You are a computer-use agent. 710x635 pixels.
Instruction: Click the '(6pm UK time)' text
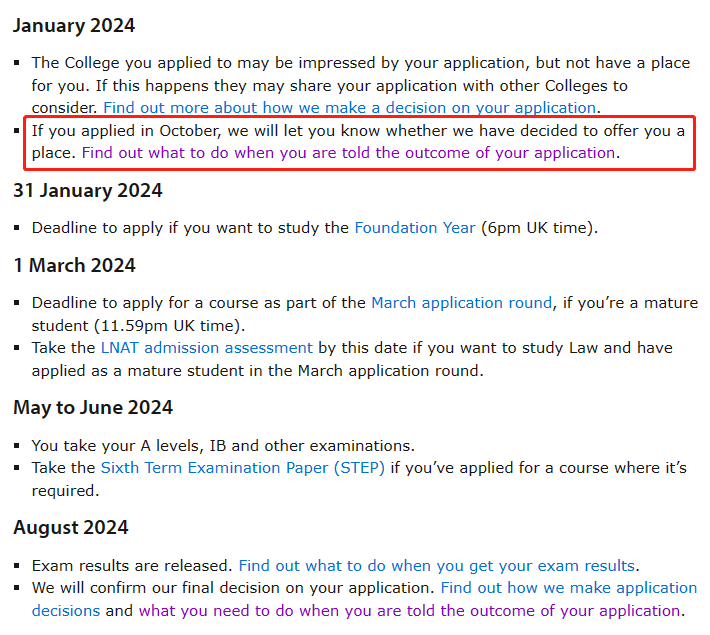(x=539, y=228)
